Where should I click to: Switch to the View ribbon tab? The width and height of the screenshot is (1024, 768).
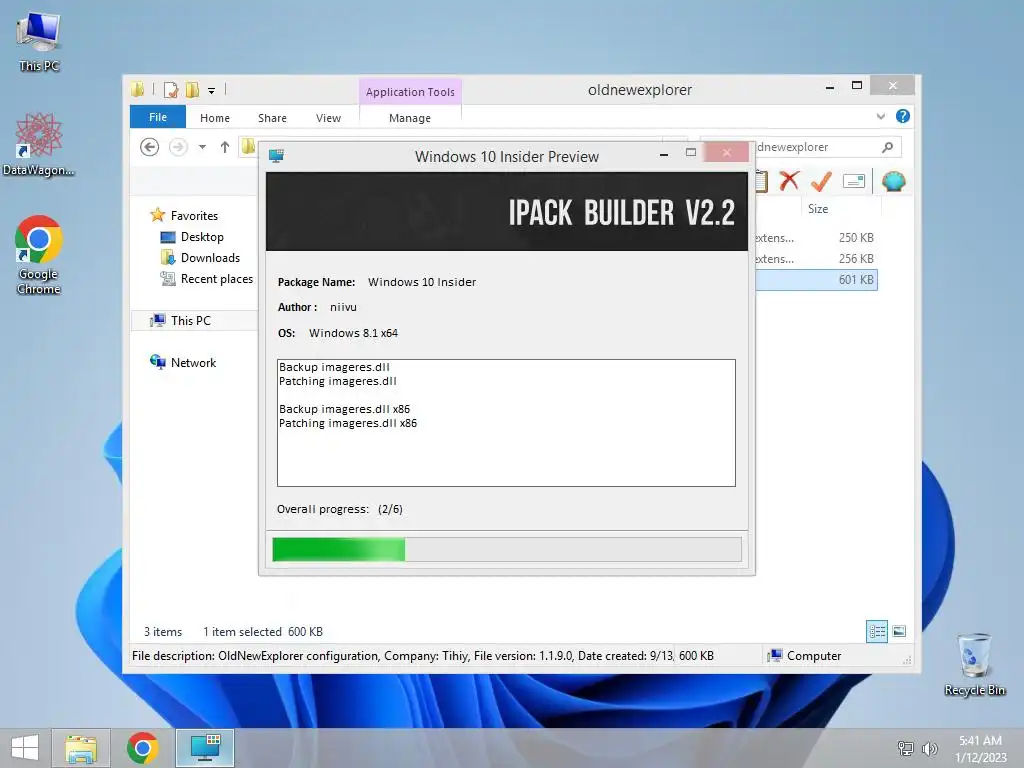(328, 118)
